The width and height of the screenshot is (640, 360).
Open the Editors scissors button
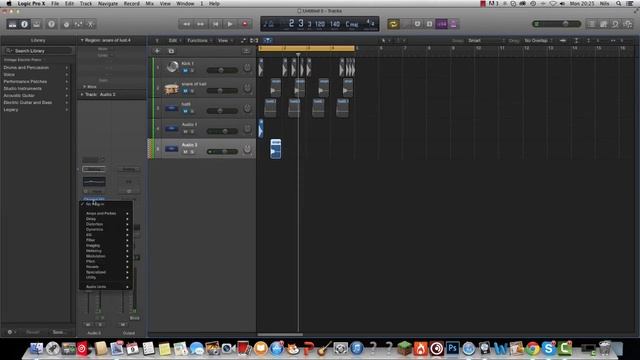point(91,24)
